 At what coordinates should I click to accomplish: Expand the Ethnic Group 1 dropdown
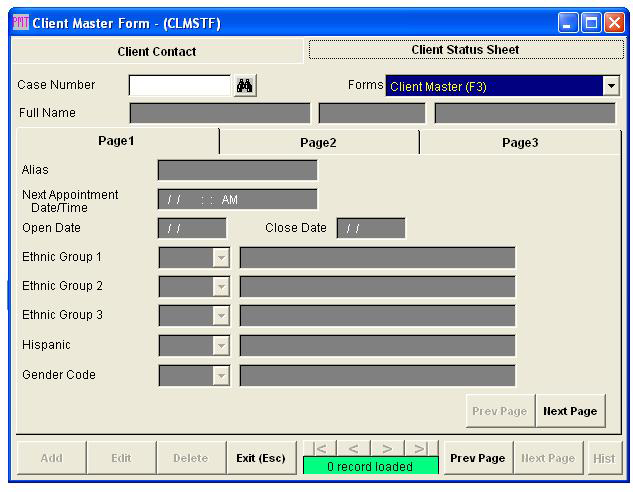pyautogui.click(x=221, y=258)
